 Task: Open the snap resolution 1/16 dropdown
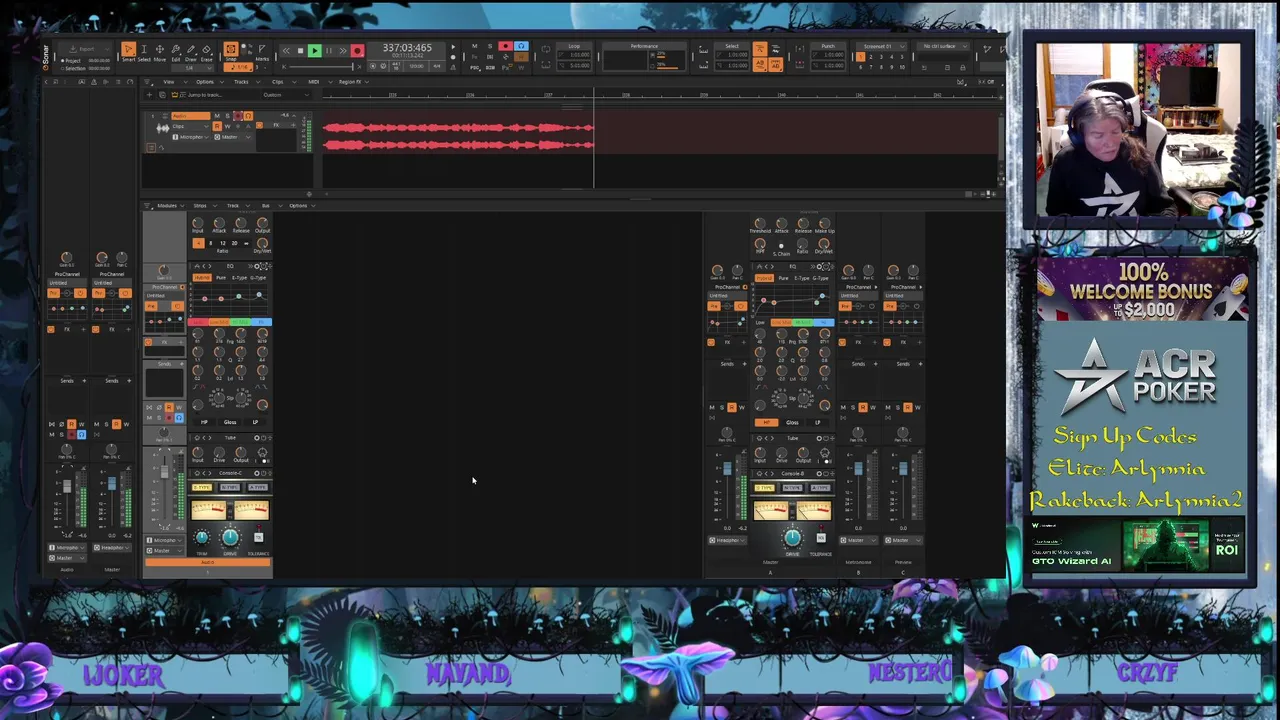click(x=239, y=67)
